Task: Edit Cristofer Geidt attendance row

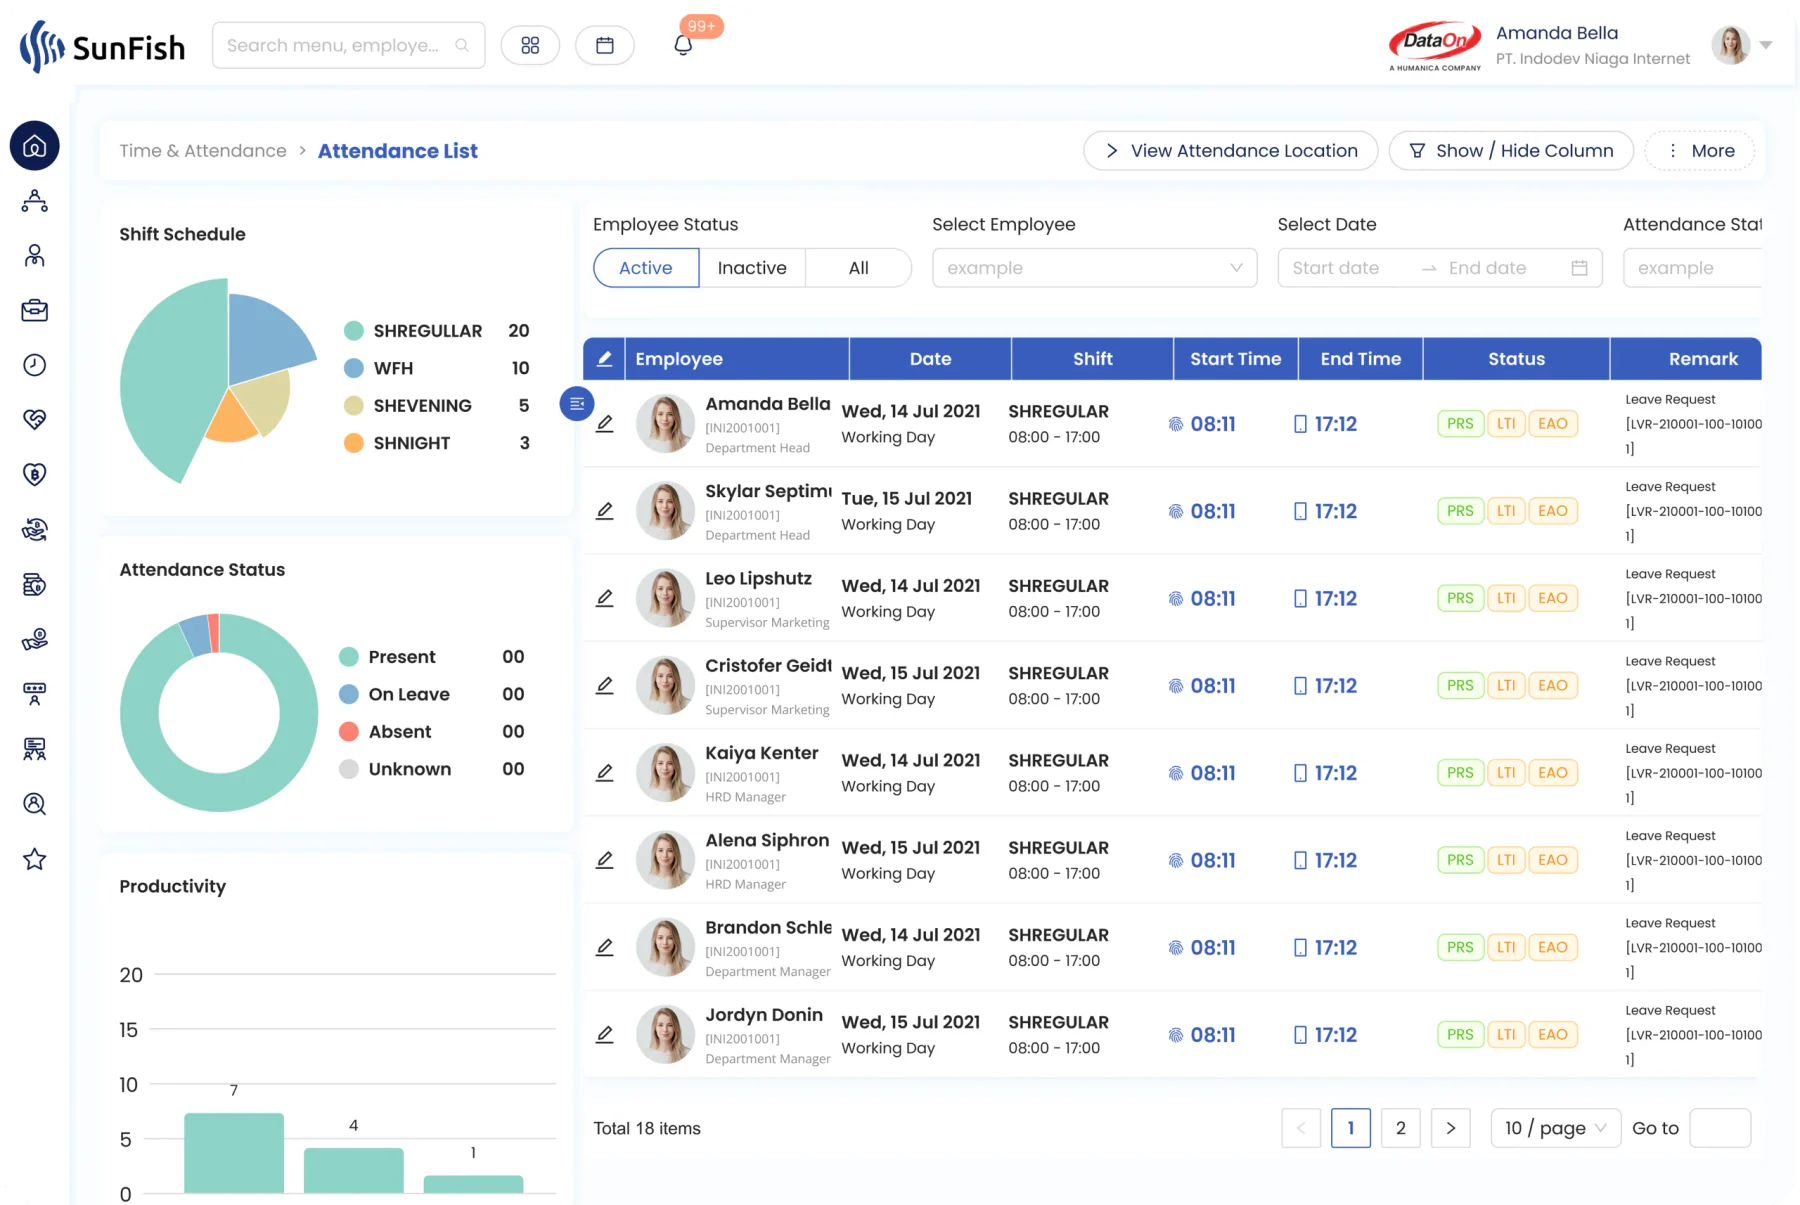Action: 605,686
